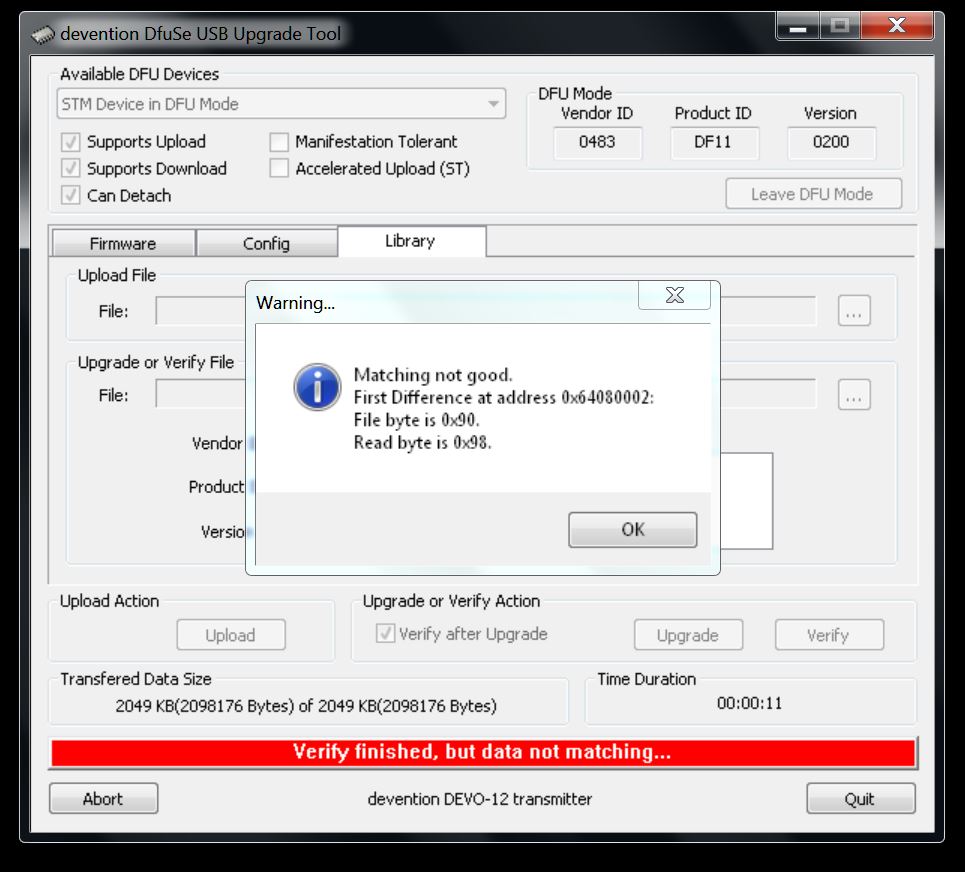Close the Warning dialog with X
The width and height of the screenshot is (965, 872).
[x=675, y=295]
